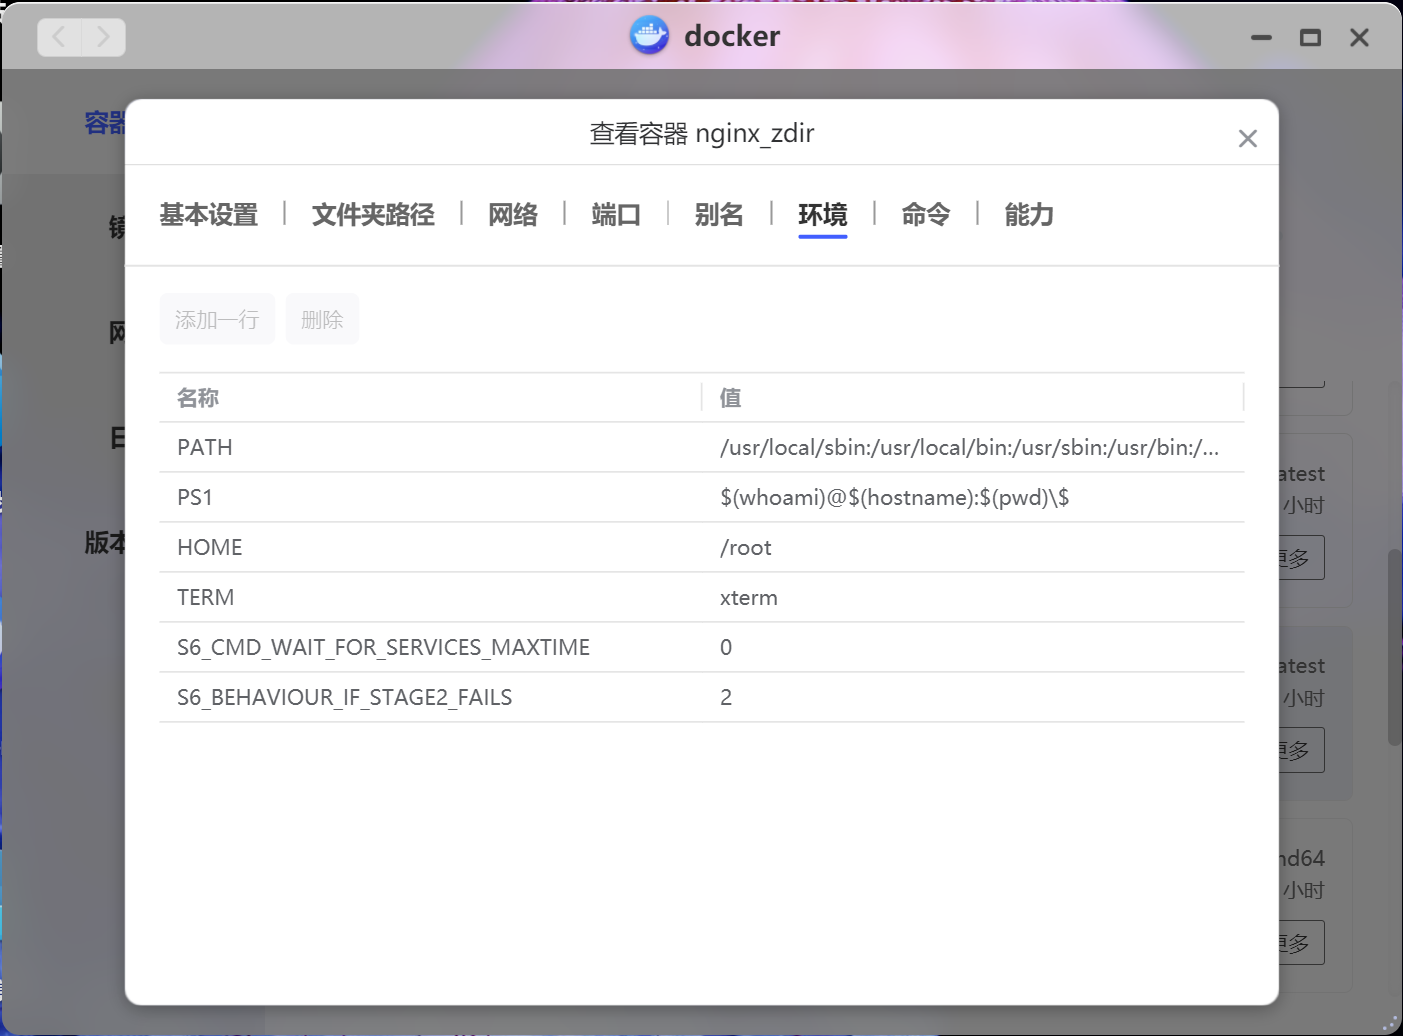This screenshot has width=1403, height=1036.
Task: Close the nginx_zdir container dialog
Action: tap(1247, 139)
